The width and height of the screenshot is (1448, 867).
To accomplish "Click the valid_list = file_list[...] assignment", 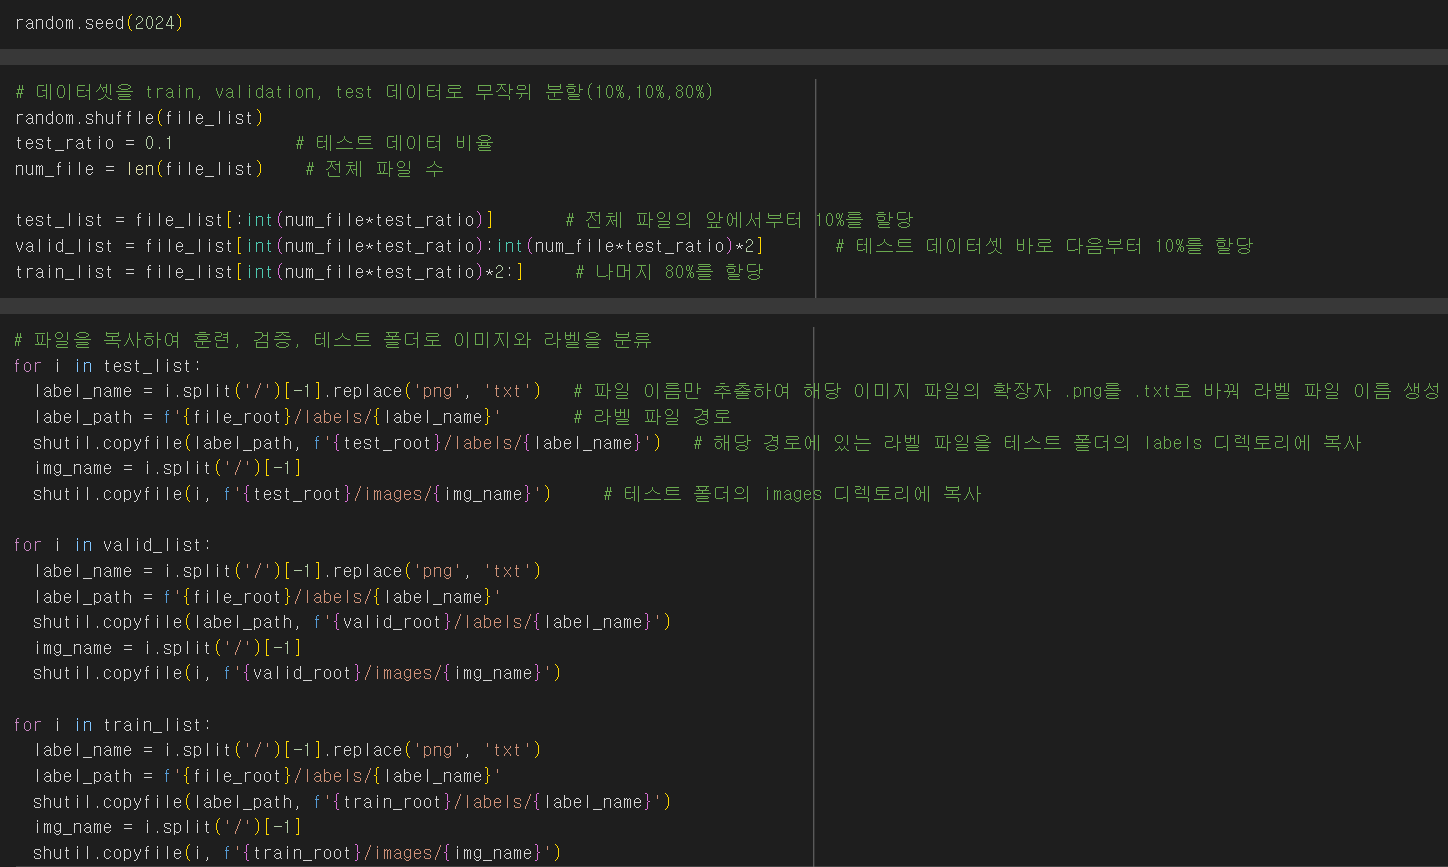I will (x=389, y=246).
